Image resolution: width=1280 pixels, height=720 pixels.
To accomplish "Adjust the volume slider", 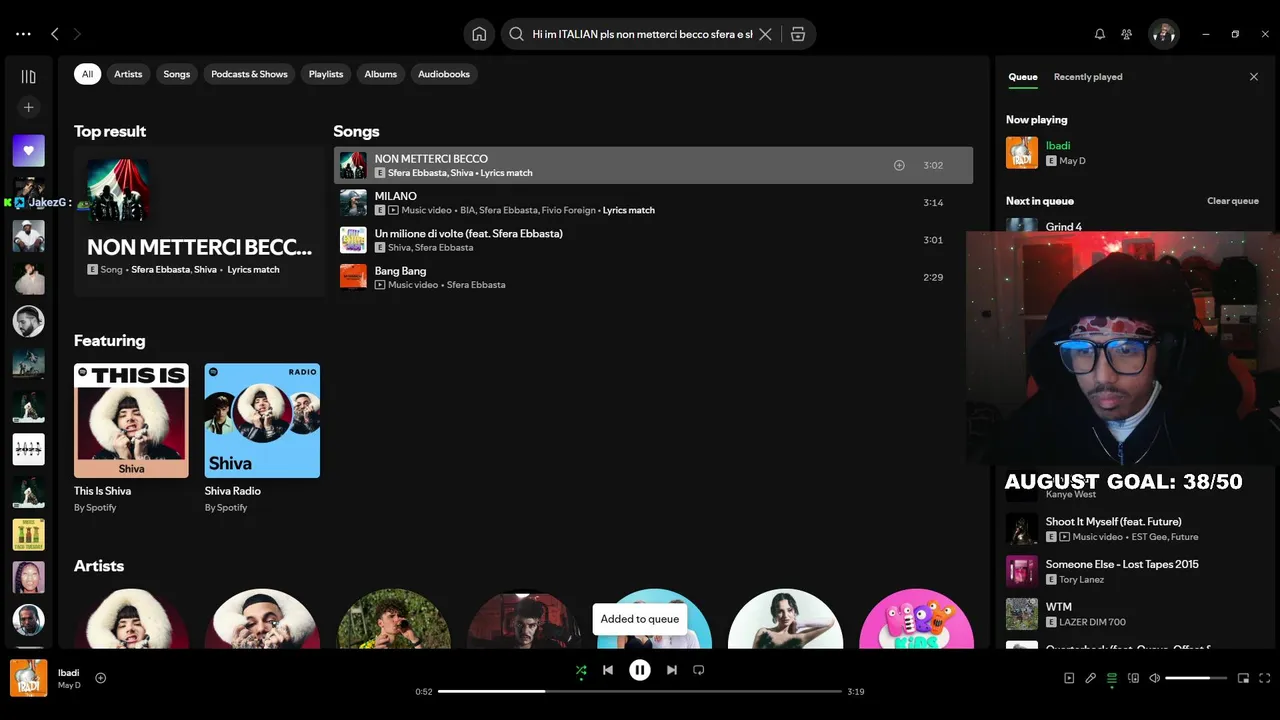I will (x=1196, y=678).
